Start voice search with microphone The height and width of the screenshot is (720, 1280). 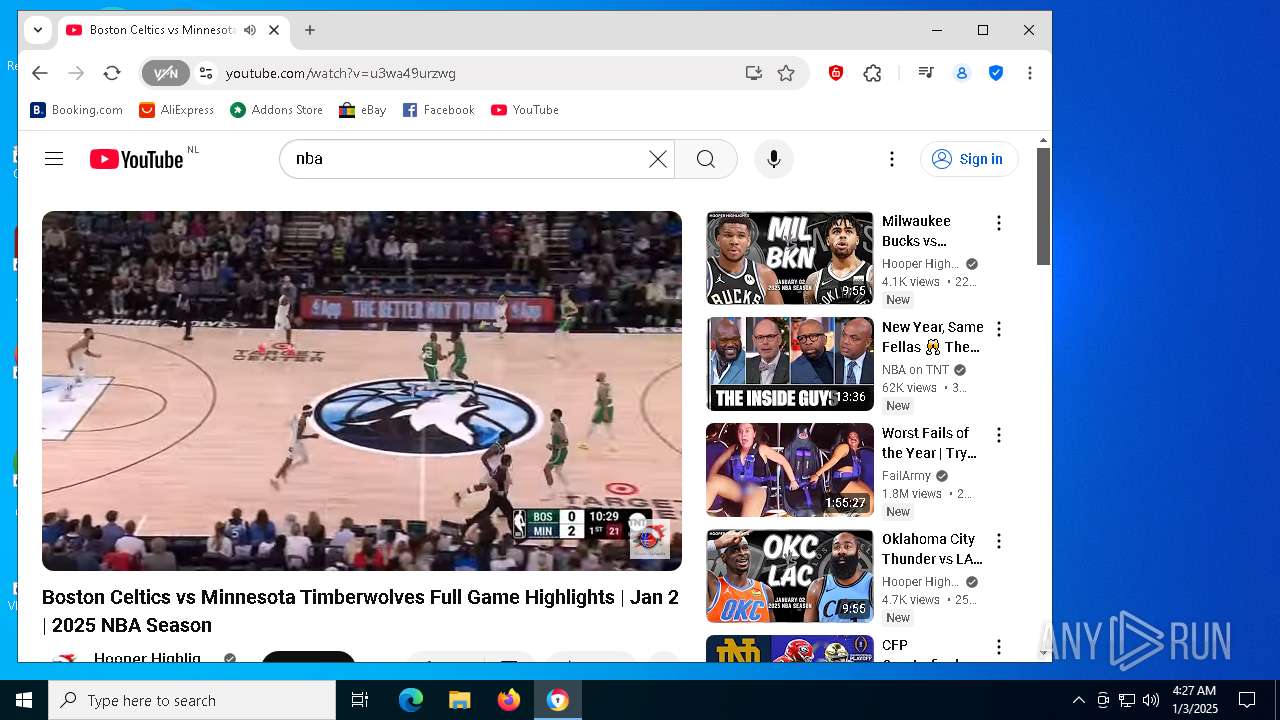click(773, 159)
